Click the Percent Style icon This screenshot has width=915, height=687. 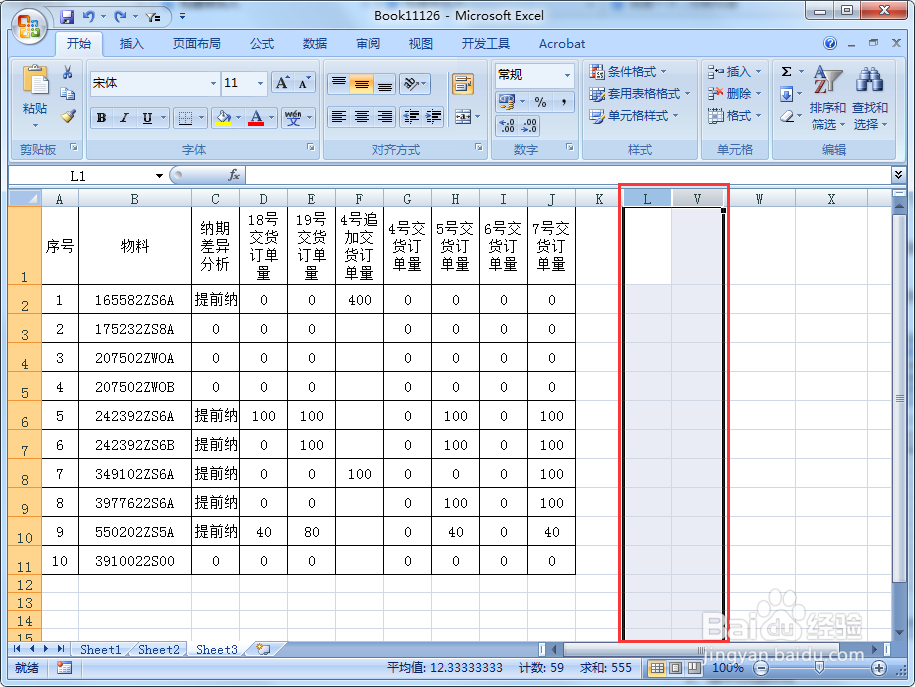coord(540,102)
